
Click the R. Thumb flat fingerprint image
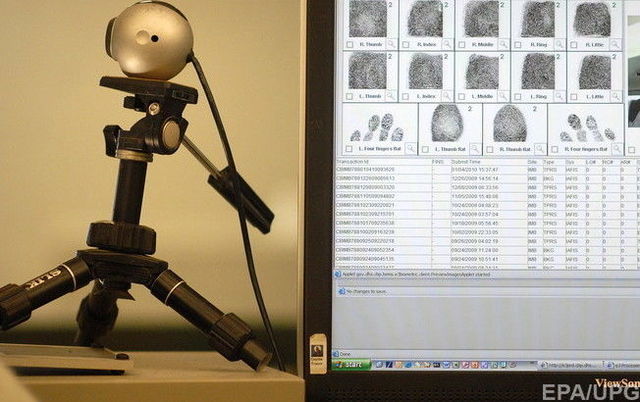click(x=510, y=123)
